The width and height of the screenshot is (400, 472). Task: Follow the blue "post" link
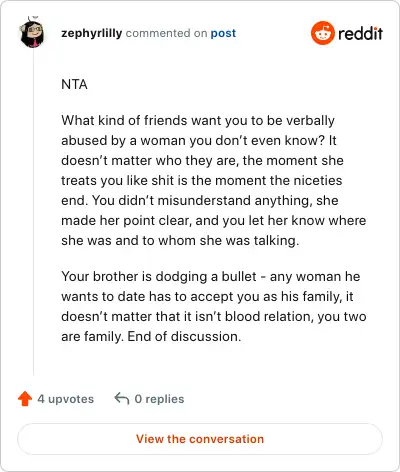(x=223, y=33)
